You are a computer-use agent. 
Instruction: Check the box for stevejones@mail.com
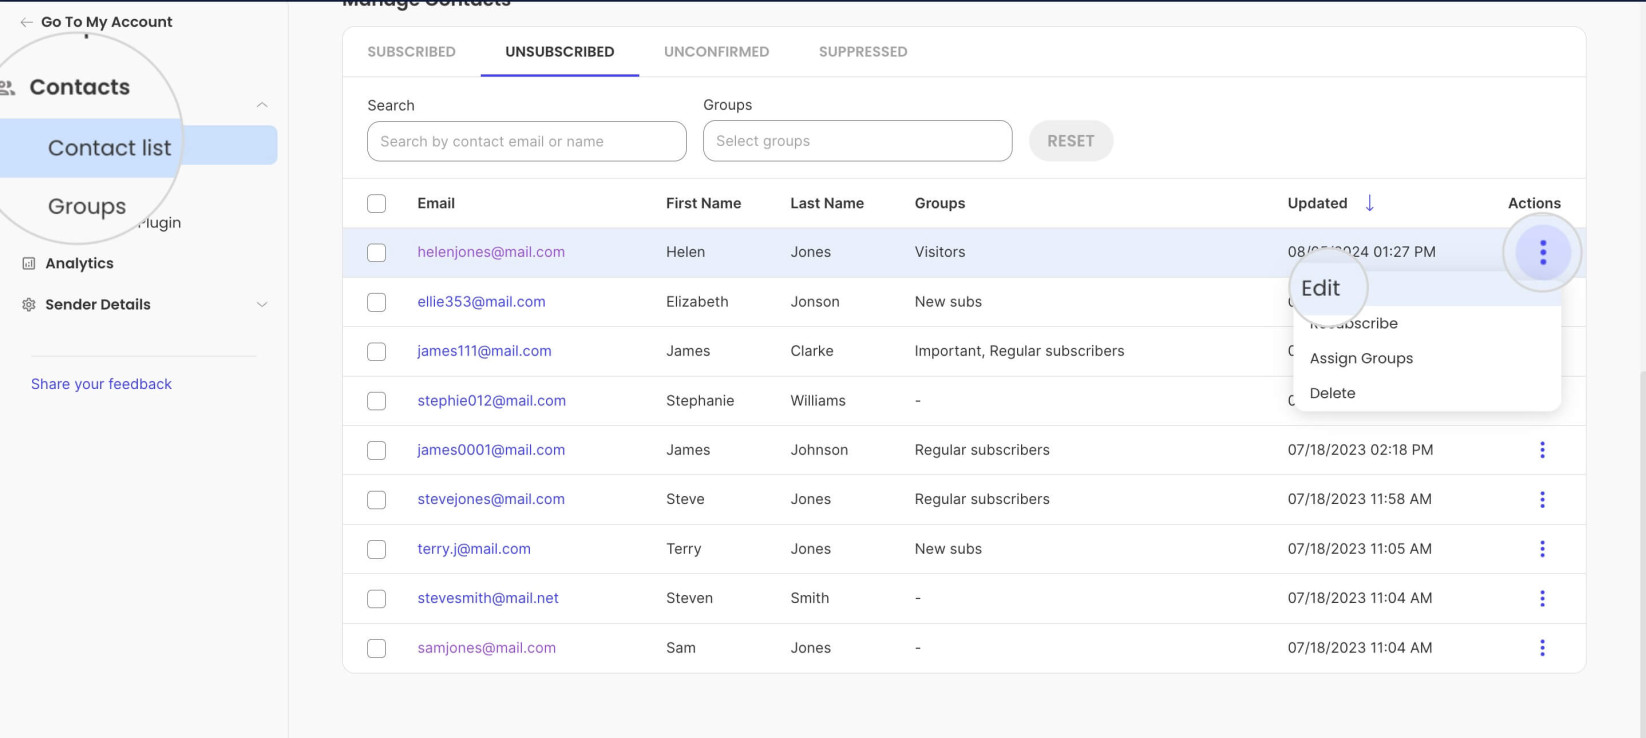coord(376,499)
